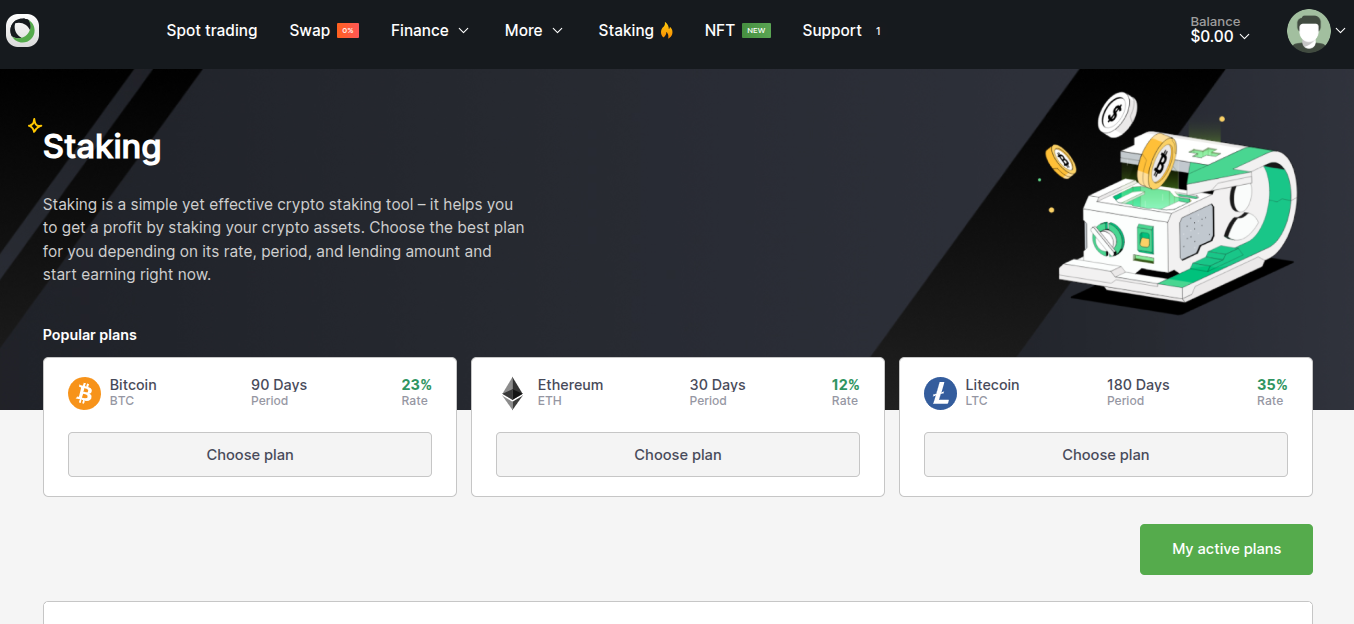Open the user profile avatar
Screen dimensions: 1354x624
tap(1308, 31)
